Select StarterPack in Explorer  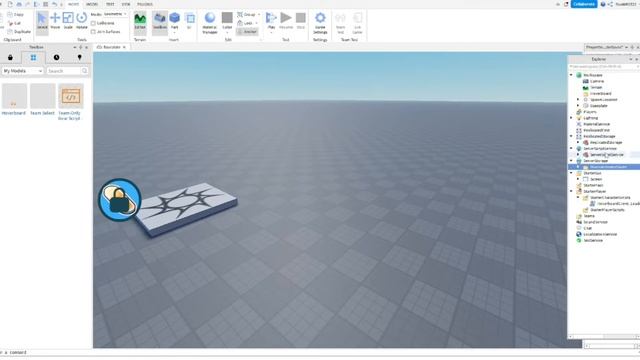pos(593,185)
